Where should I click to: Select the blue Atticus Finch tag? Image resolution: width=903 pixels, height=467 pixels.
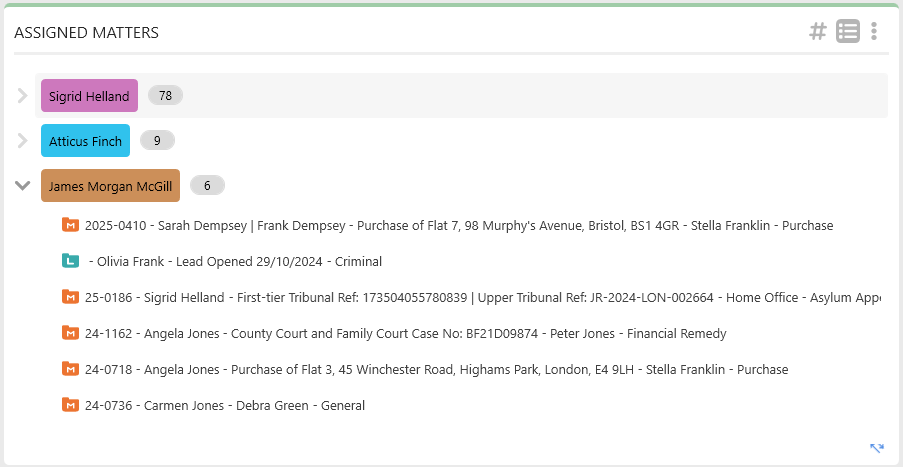point(85,141)
